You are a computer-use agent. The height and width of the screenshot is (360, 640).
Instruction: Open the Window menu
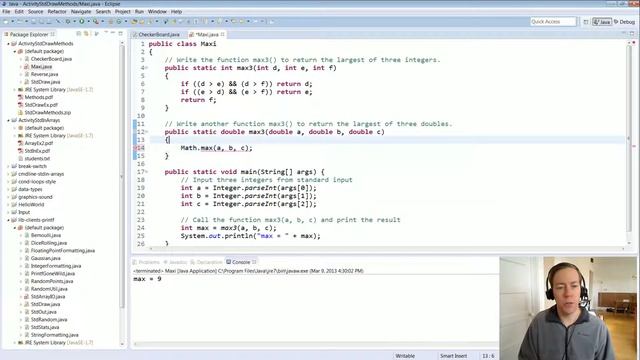pos(157,12)
